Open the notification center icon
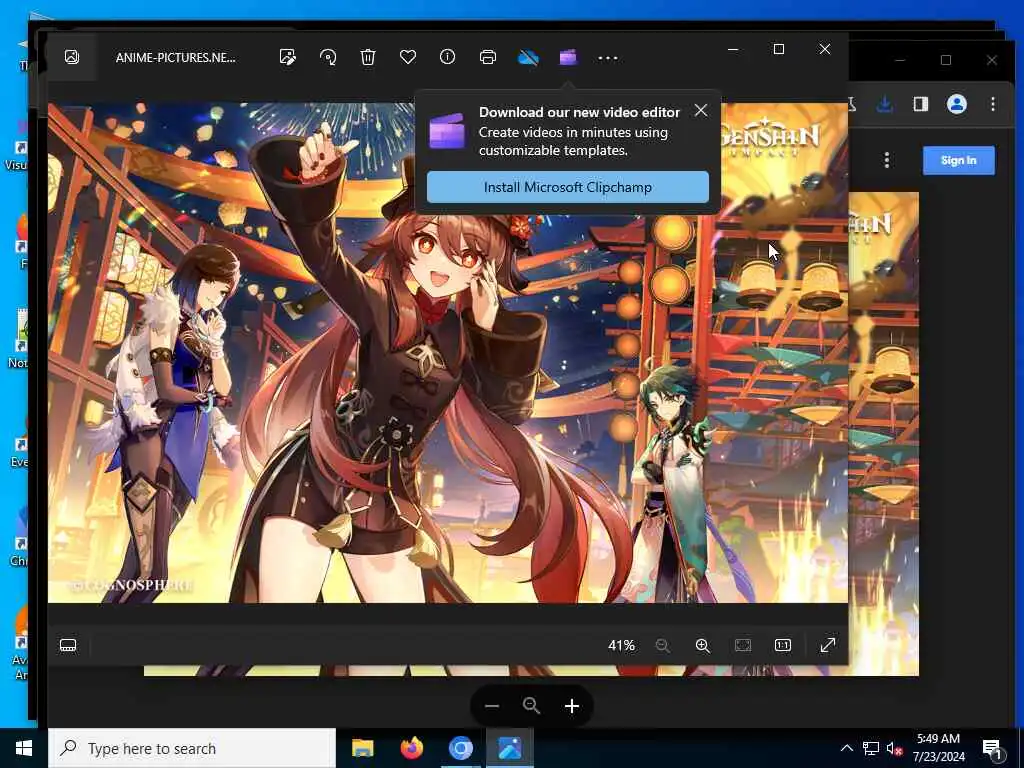This screenshot has width=1024, height=768. tap(992, 749)
